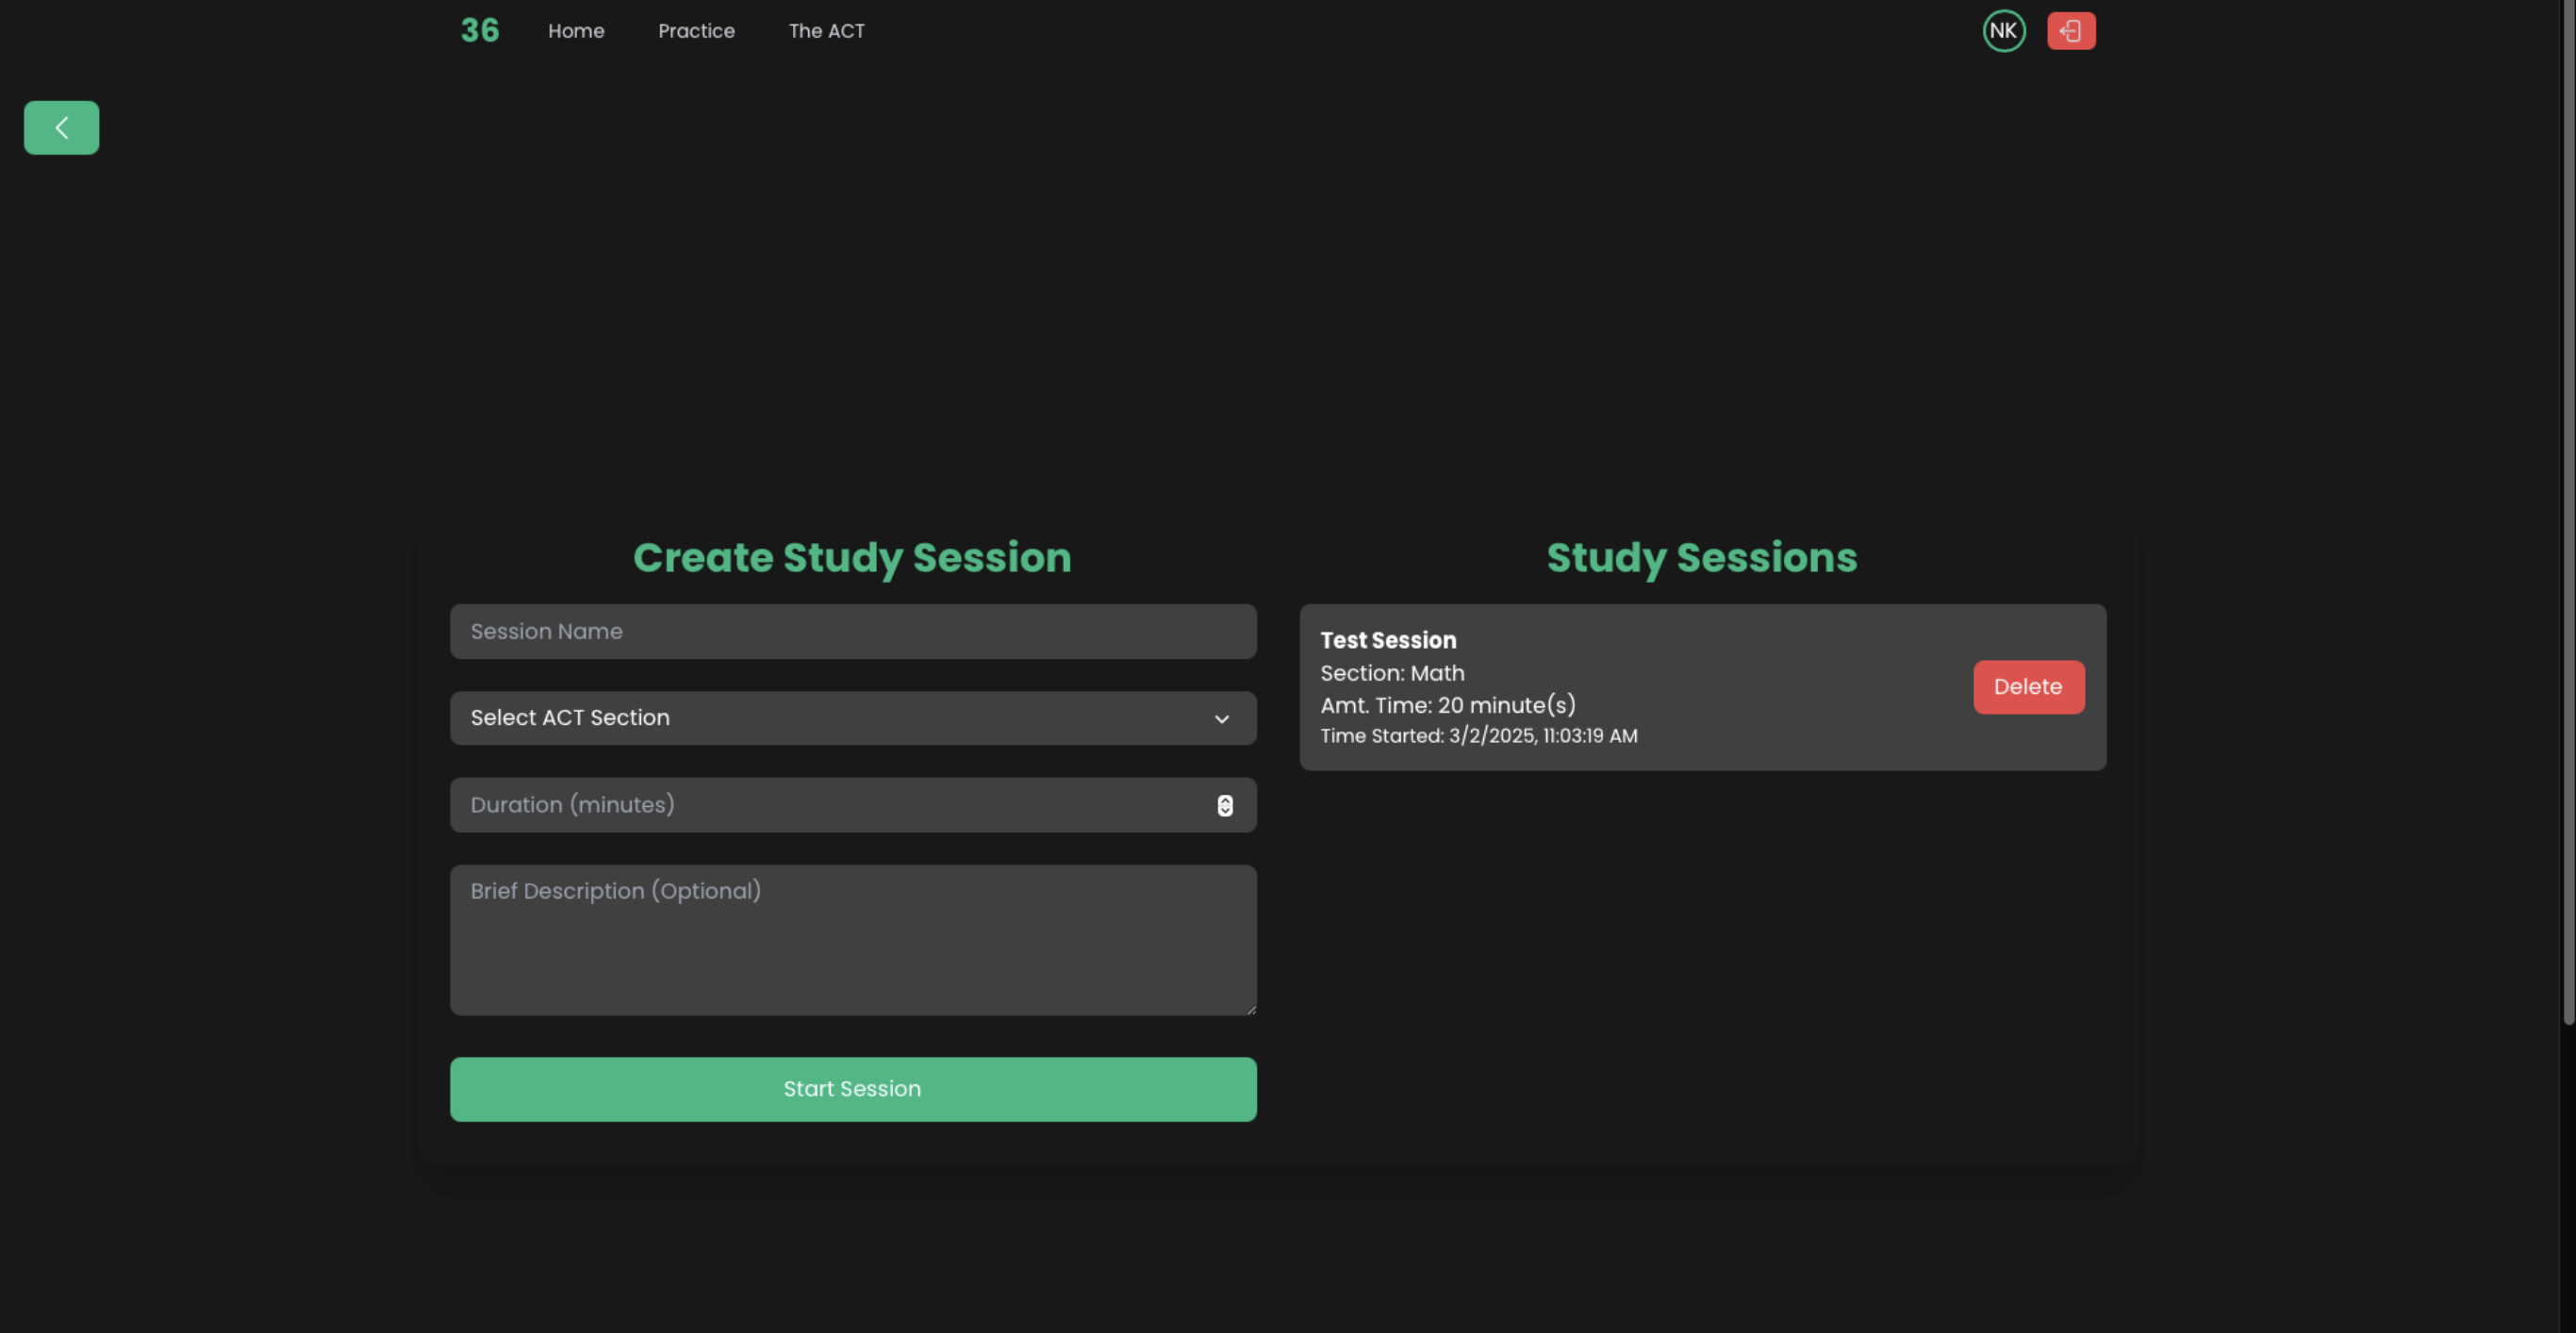
Task: Click the Brief Description text area
Action: pyautogui.click(x=852, y=940)
